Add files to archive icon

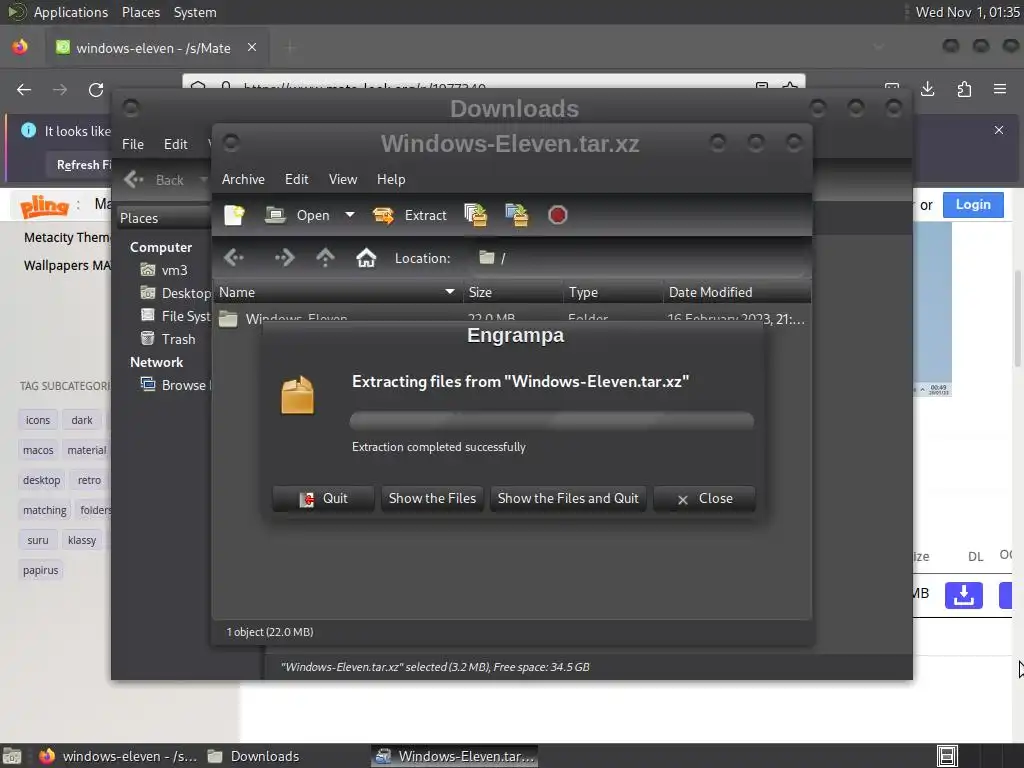476,215
